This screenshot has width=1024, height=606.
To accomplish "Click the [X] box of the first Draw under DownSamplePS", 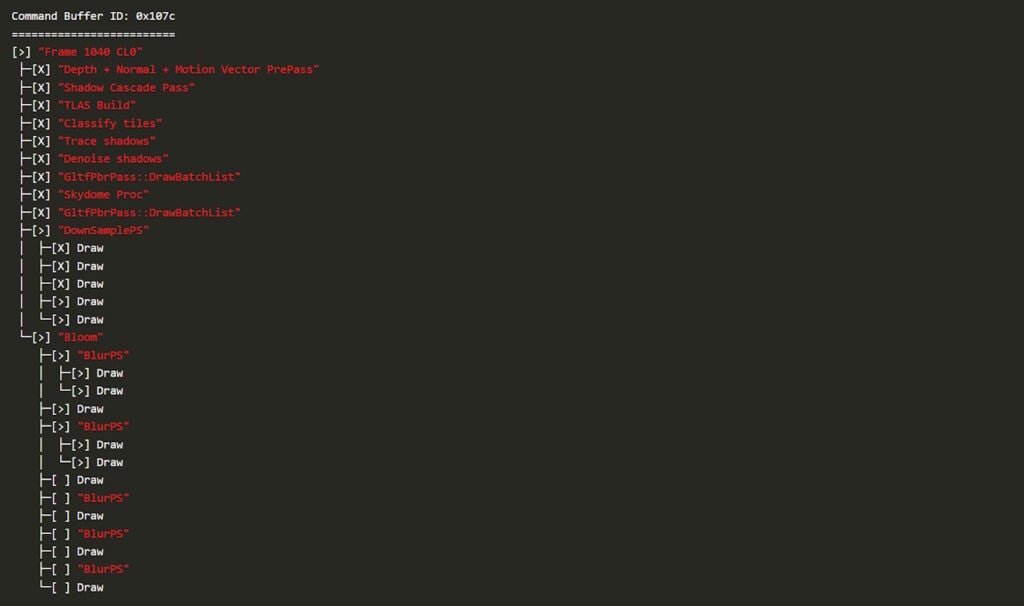I will [x=60, y=248].
